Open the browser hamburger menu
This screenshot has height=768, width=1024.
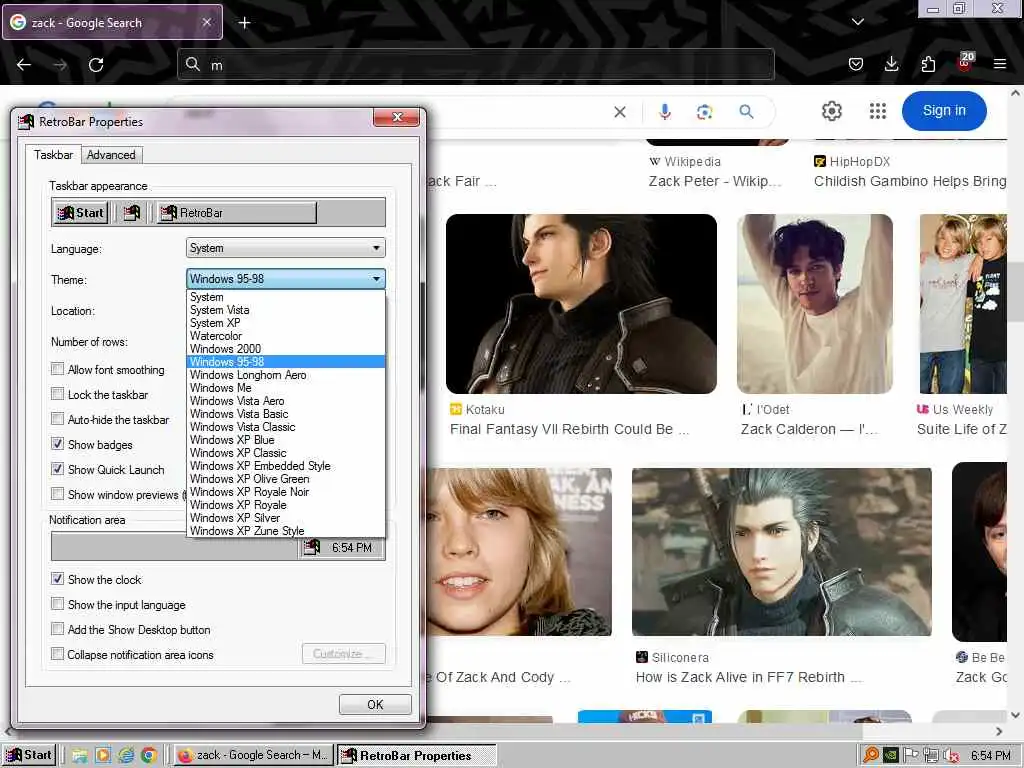click(1000, 64)
